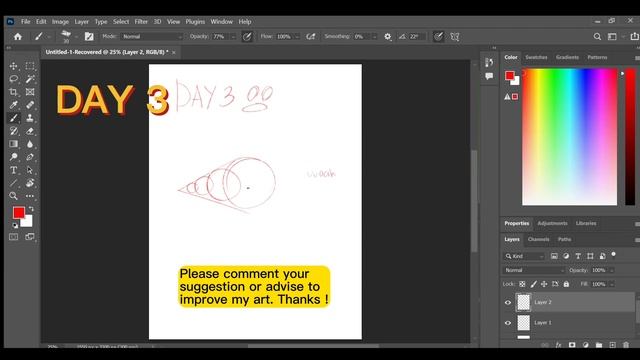Expand the layer Fill dropdown

click(x=612, y=284)
